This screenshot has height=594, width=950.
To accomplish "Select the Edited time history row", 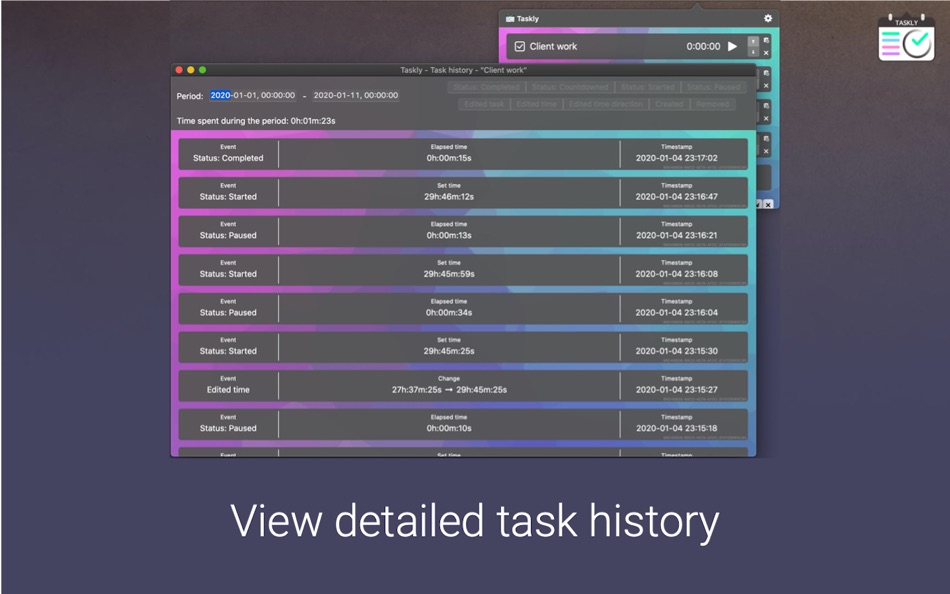I will click(463, 385).
